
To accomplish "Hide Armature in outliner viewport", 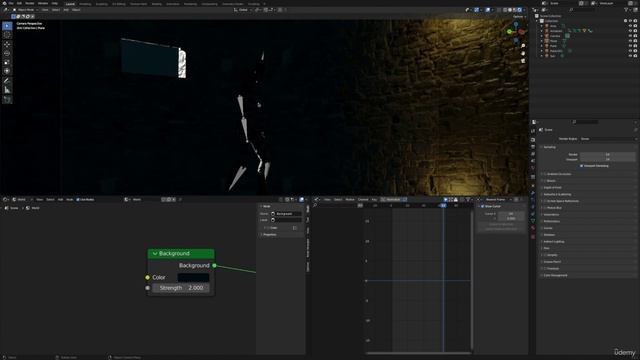I will (630, 31).
